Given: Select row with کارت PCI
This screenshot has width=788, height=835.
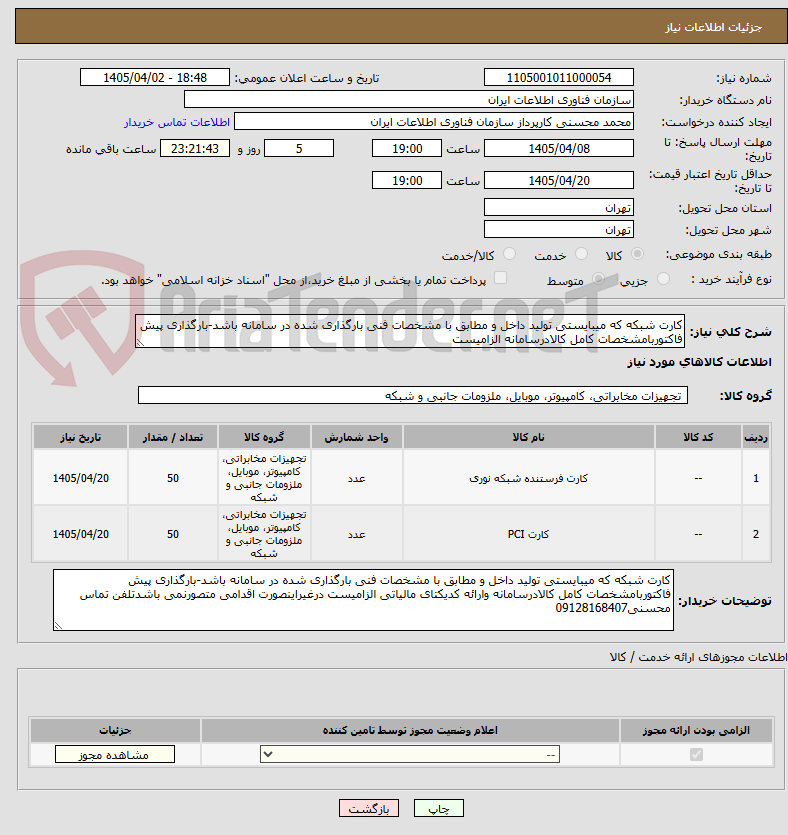Looking at the screenshot, I should (401, 534).
